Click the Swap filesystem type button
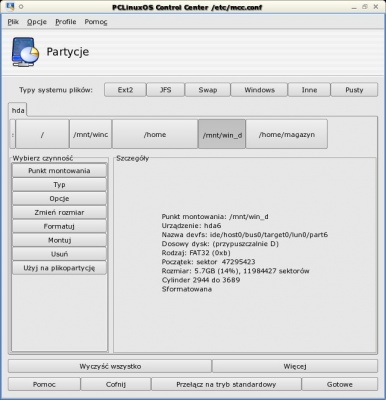This screenshot has width=386, height=400. [208, 90]
